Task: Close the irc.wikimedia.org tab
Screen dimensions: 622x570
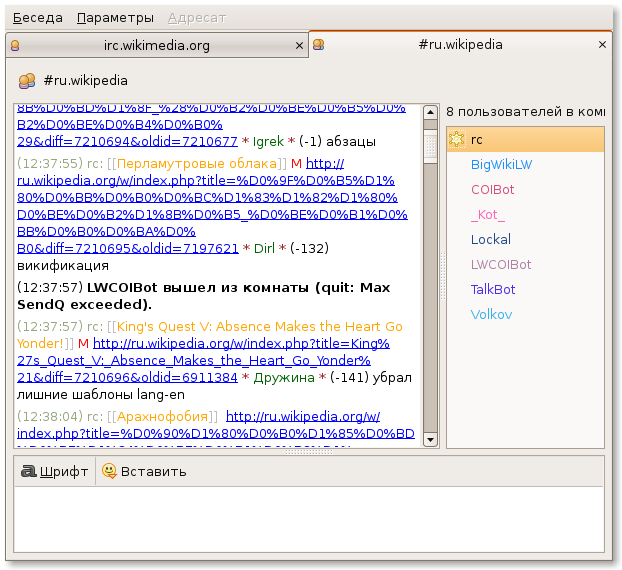Action: 299,46
